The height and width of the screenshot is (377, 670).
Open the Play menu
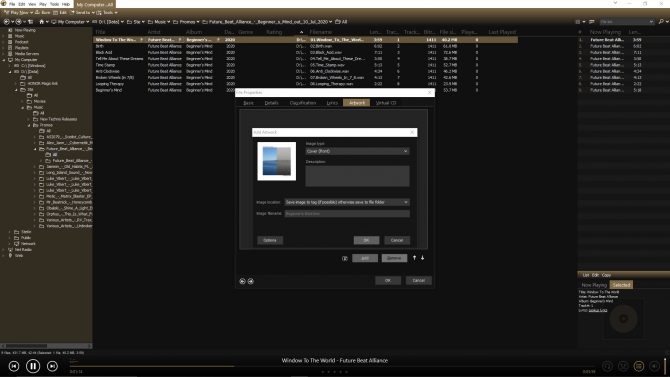(43, 4)
